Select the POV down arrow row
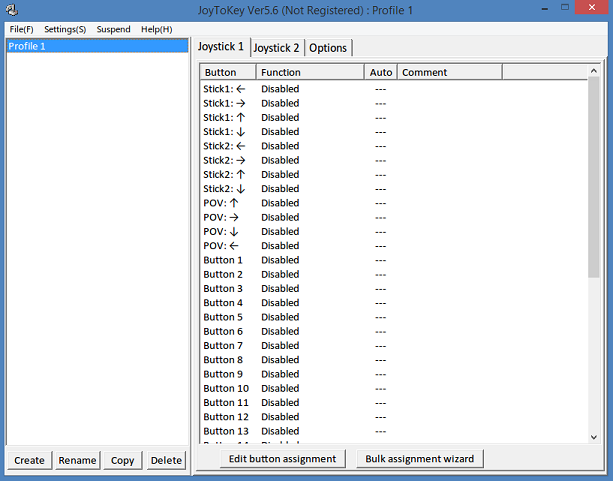The width and height of the screenshot is (613, 481). (394, 232)
